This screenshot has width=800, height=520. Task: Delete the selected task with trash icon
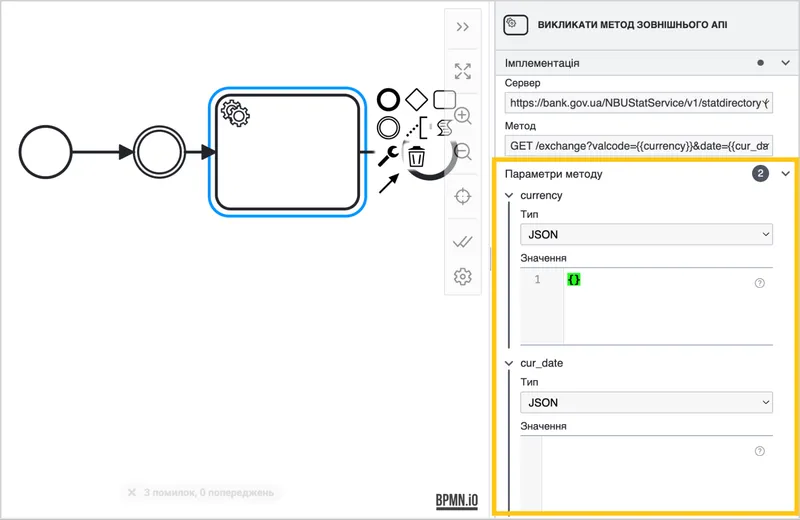[x=416, y=156]
